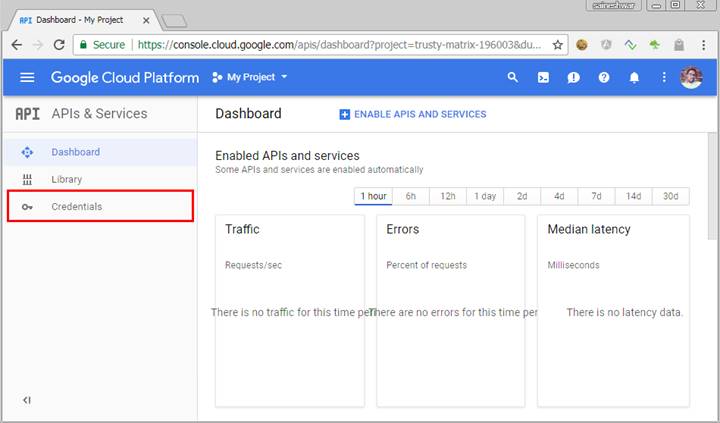Image resolution: width=720 pixels, height=423 pixels.
Task: Click the 'Enabled APIs and services' heading
Action: pyautogui.click(x=287, y=156)
